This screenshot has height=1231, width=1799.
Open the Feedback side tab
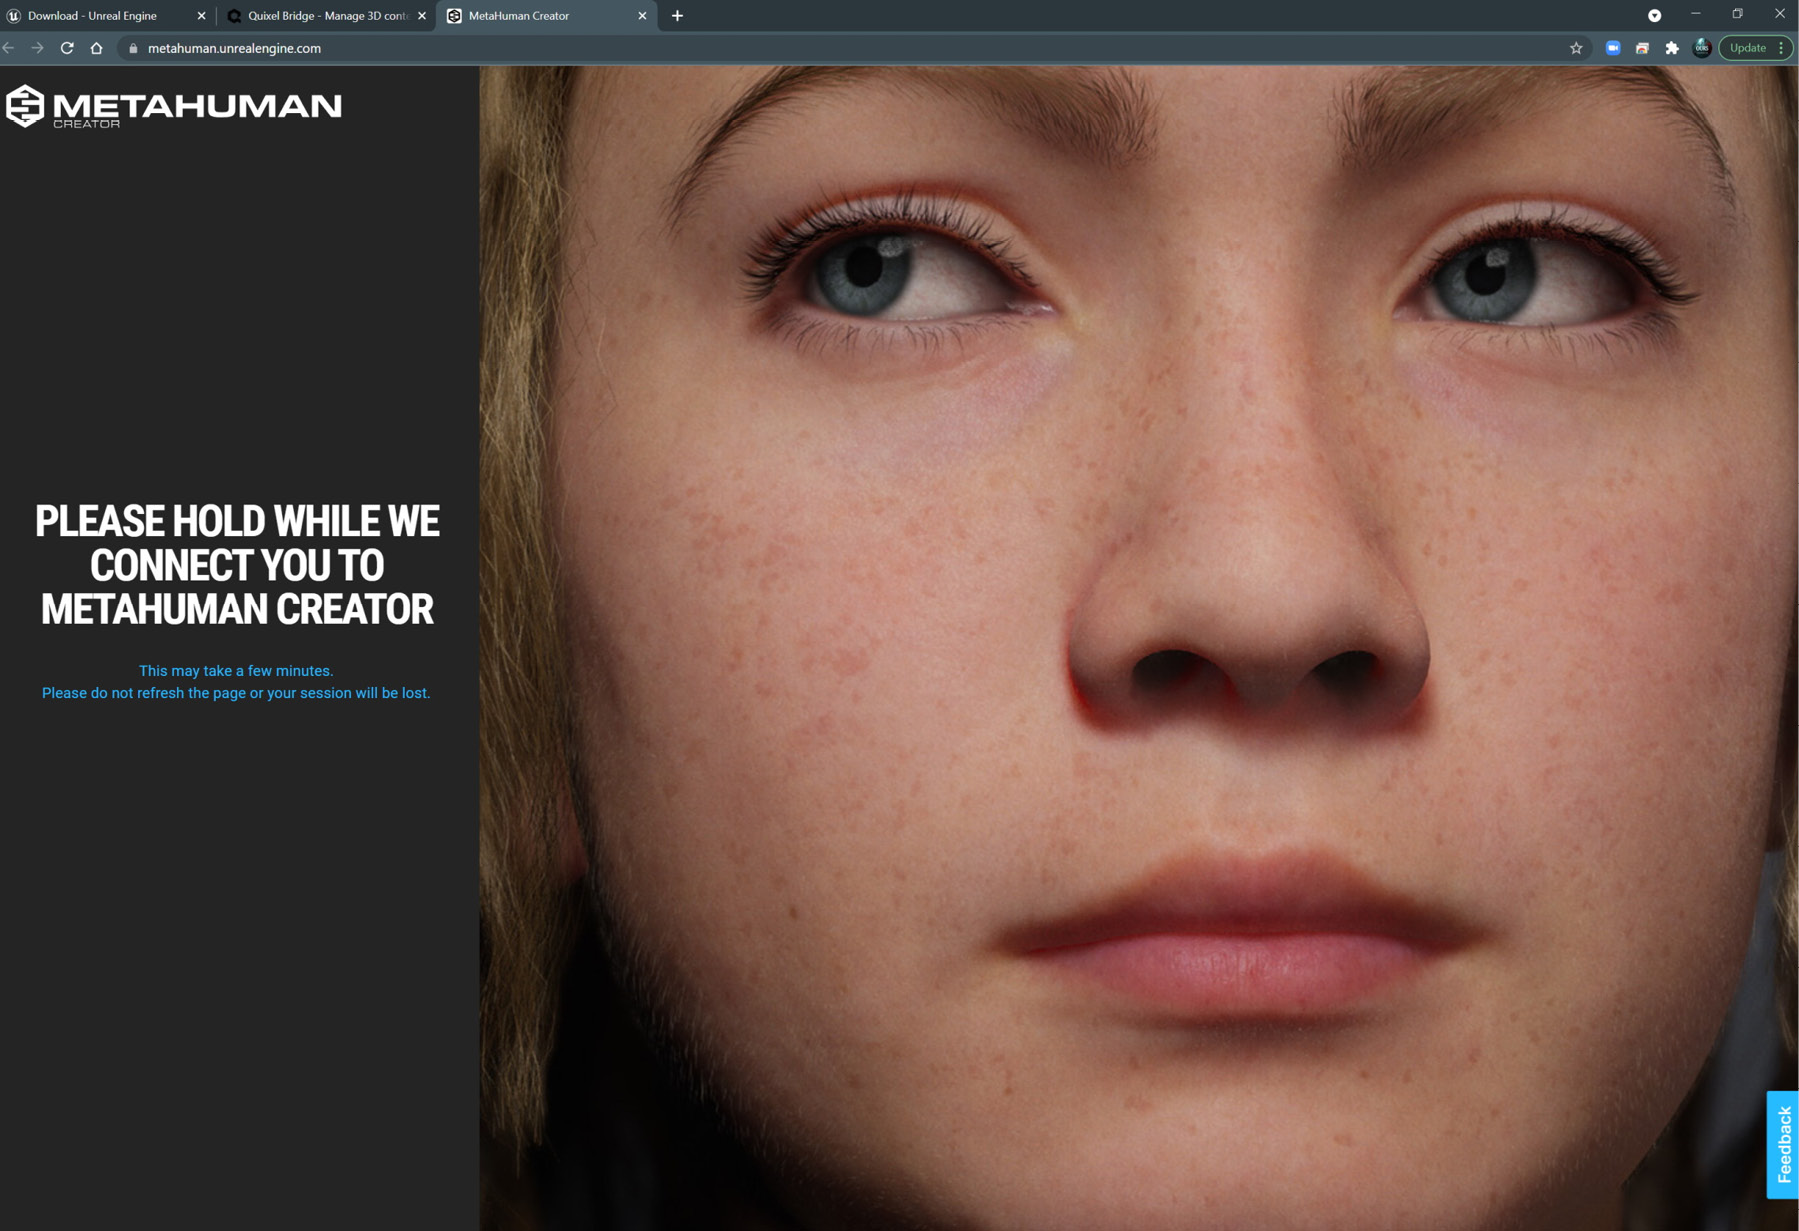tap(1783, 1144)
